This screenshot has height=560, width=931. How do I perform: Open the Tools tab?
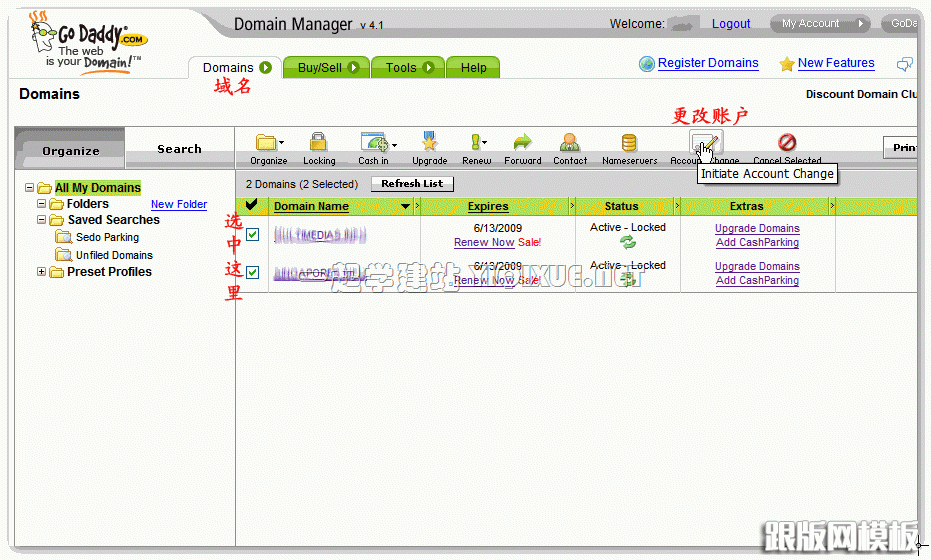(408, 68)
